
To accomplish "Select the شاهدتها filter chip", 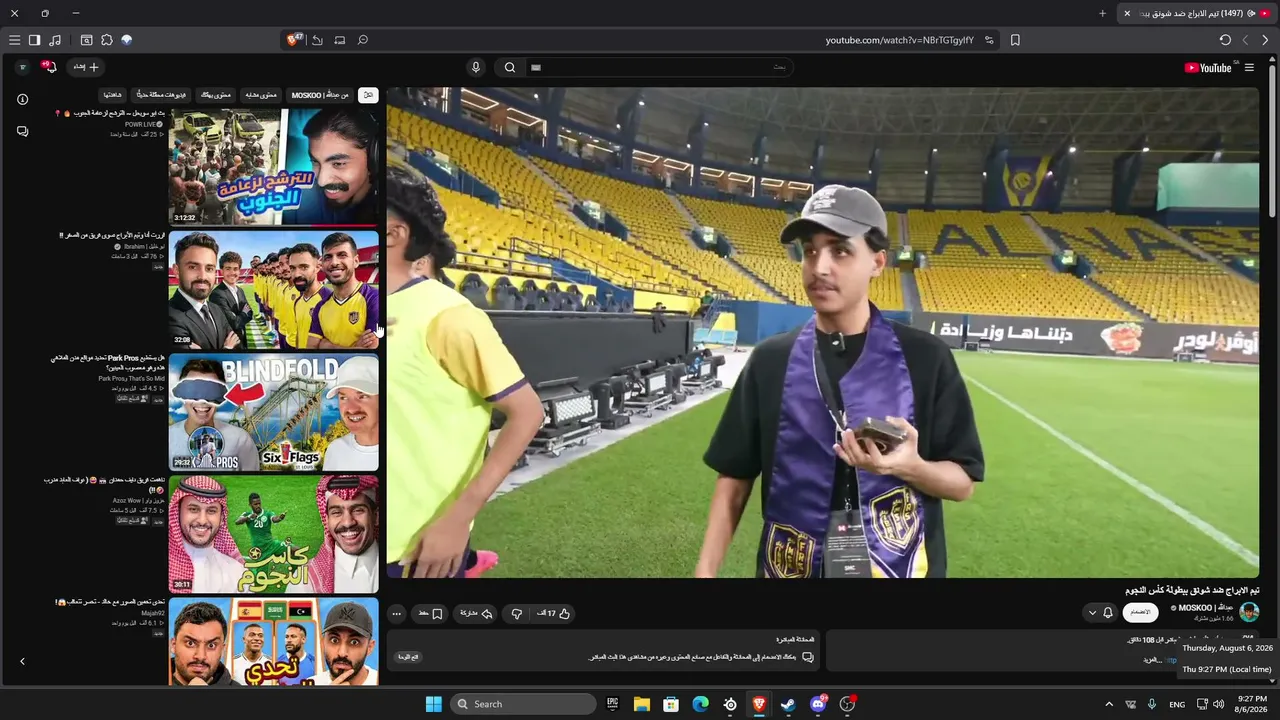I will point(113,95).
